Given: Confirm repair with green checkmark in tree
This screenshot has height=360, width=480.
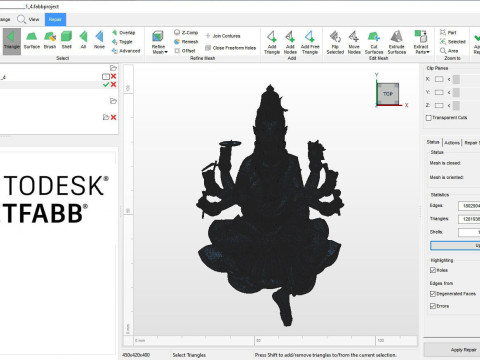Looking at the screenshot, I should point(106,85).
